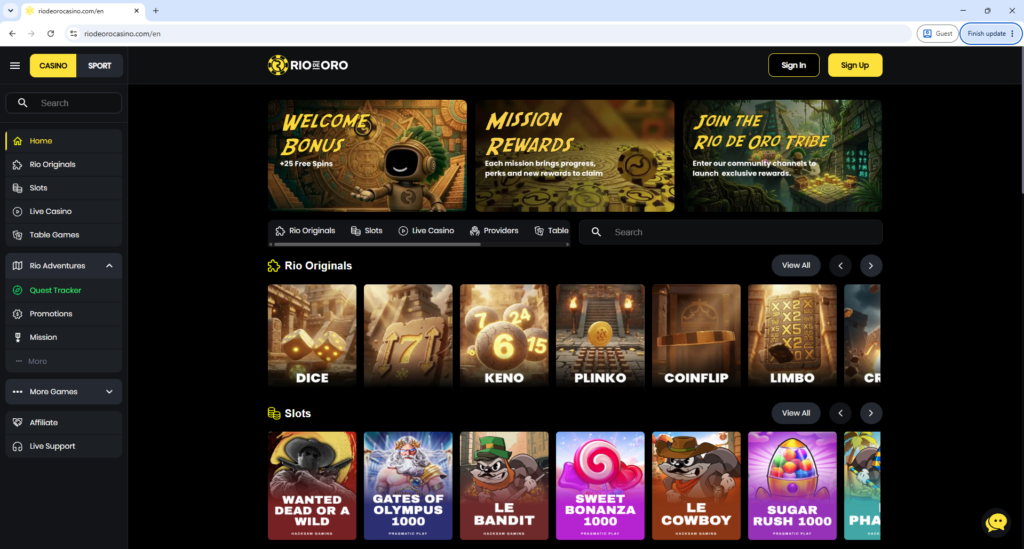Select the Rio Originals category tab
Image resolution: width=1024 pixels, height=549 pixels.
pos(305,231)
